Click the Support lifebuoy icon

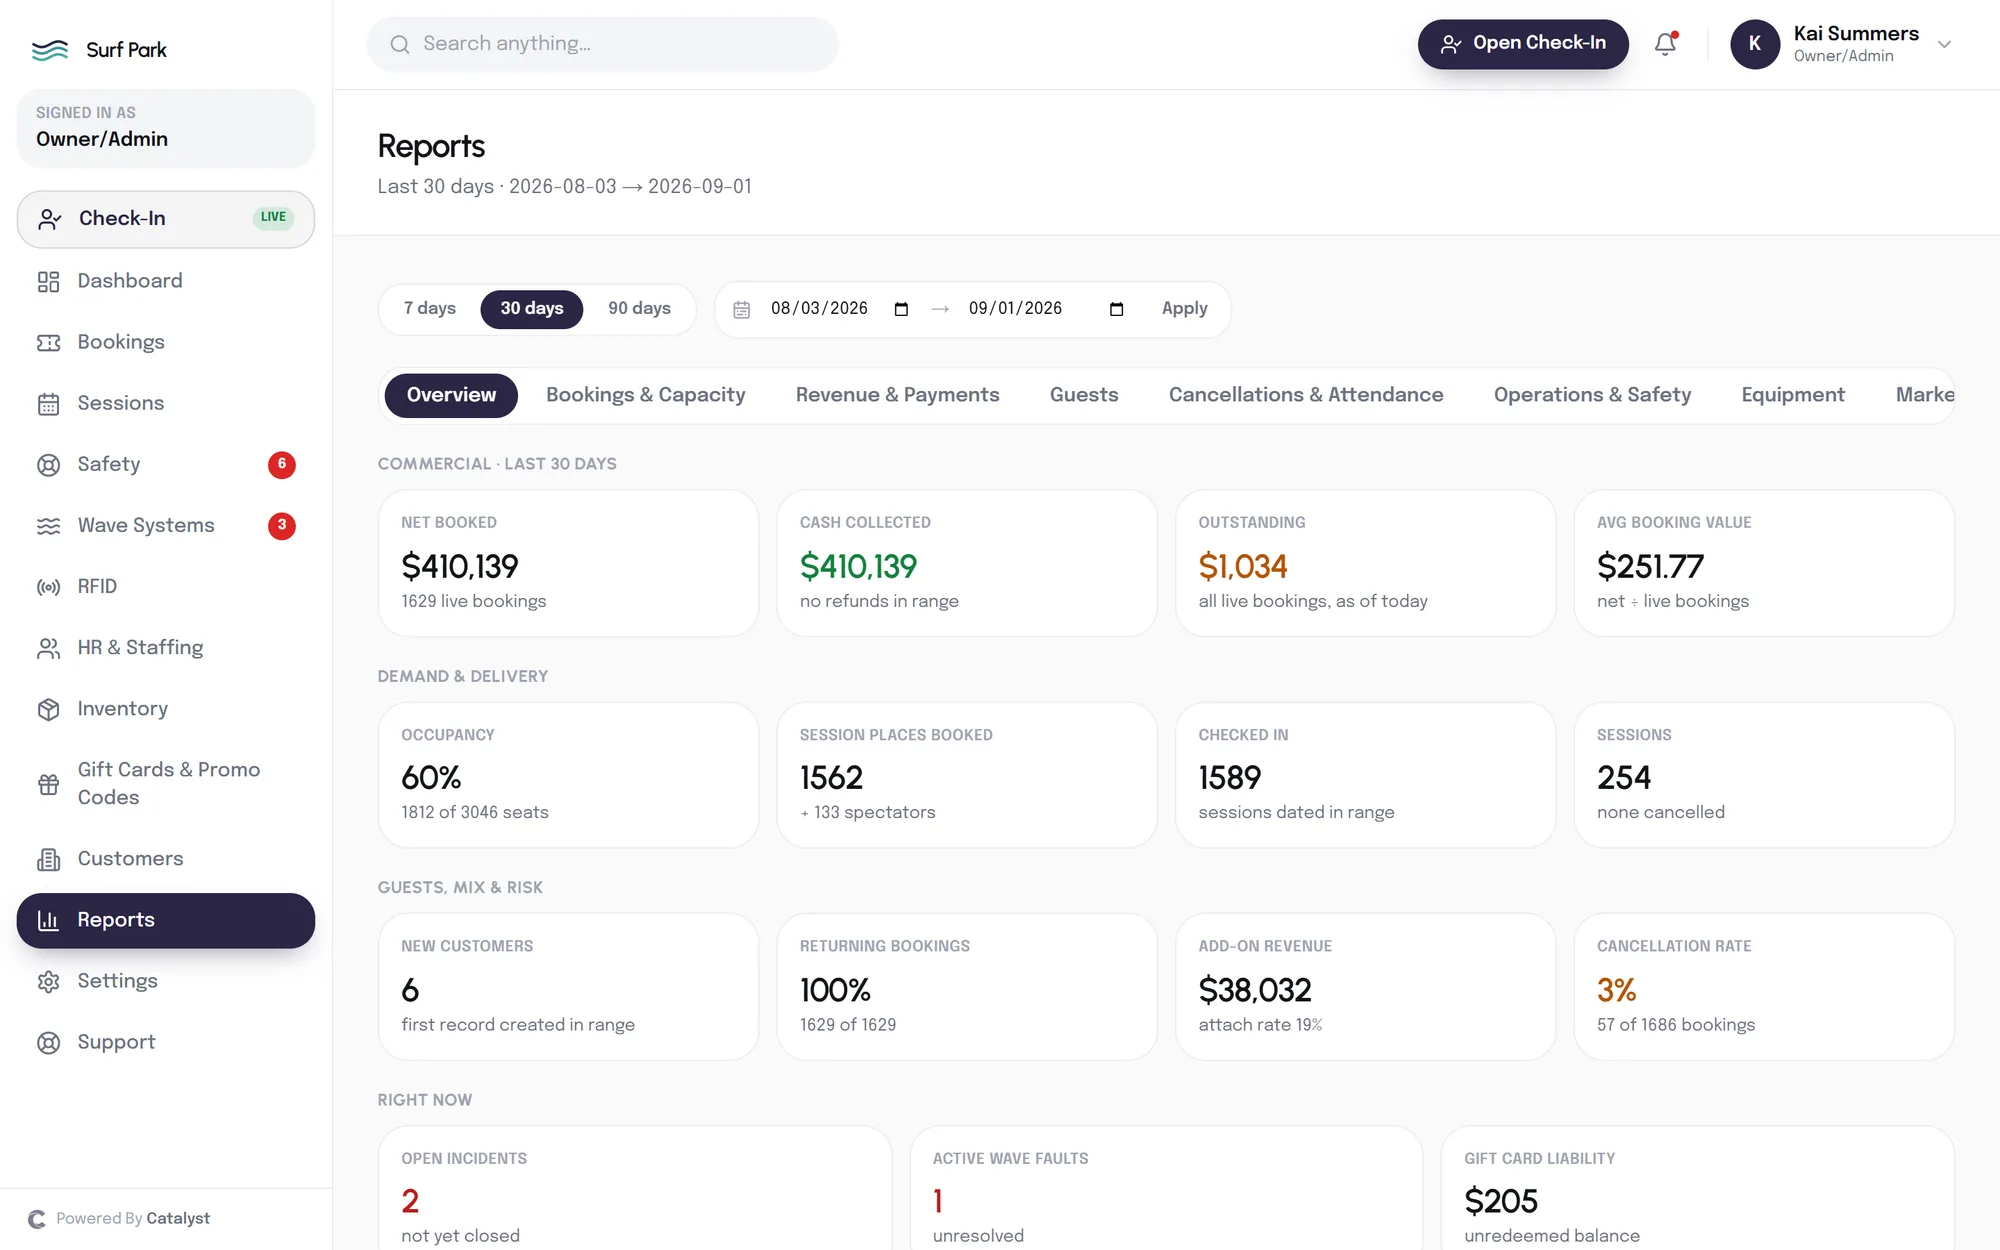tap(48, 1043)
